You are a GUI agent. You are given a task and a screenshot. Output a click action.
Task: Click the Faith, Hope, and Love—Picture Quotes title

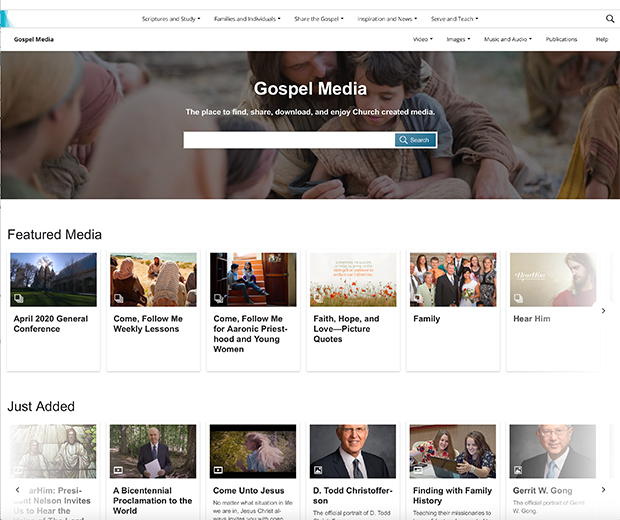[346, 329]
